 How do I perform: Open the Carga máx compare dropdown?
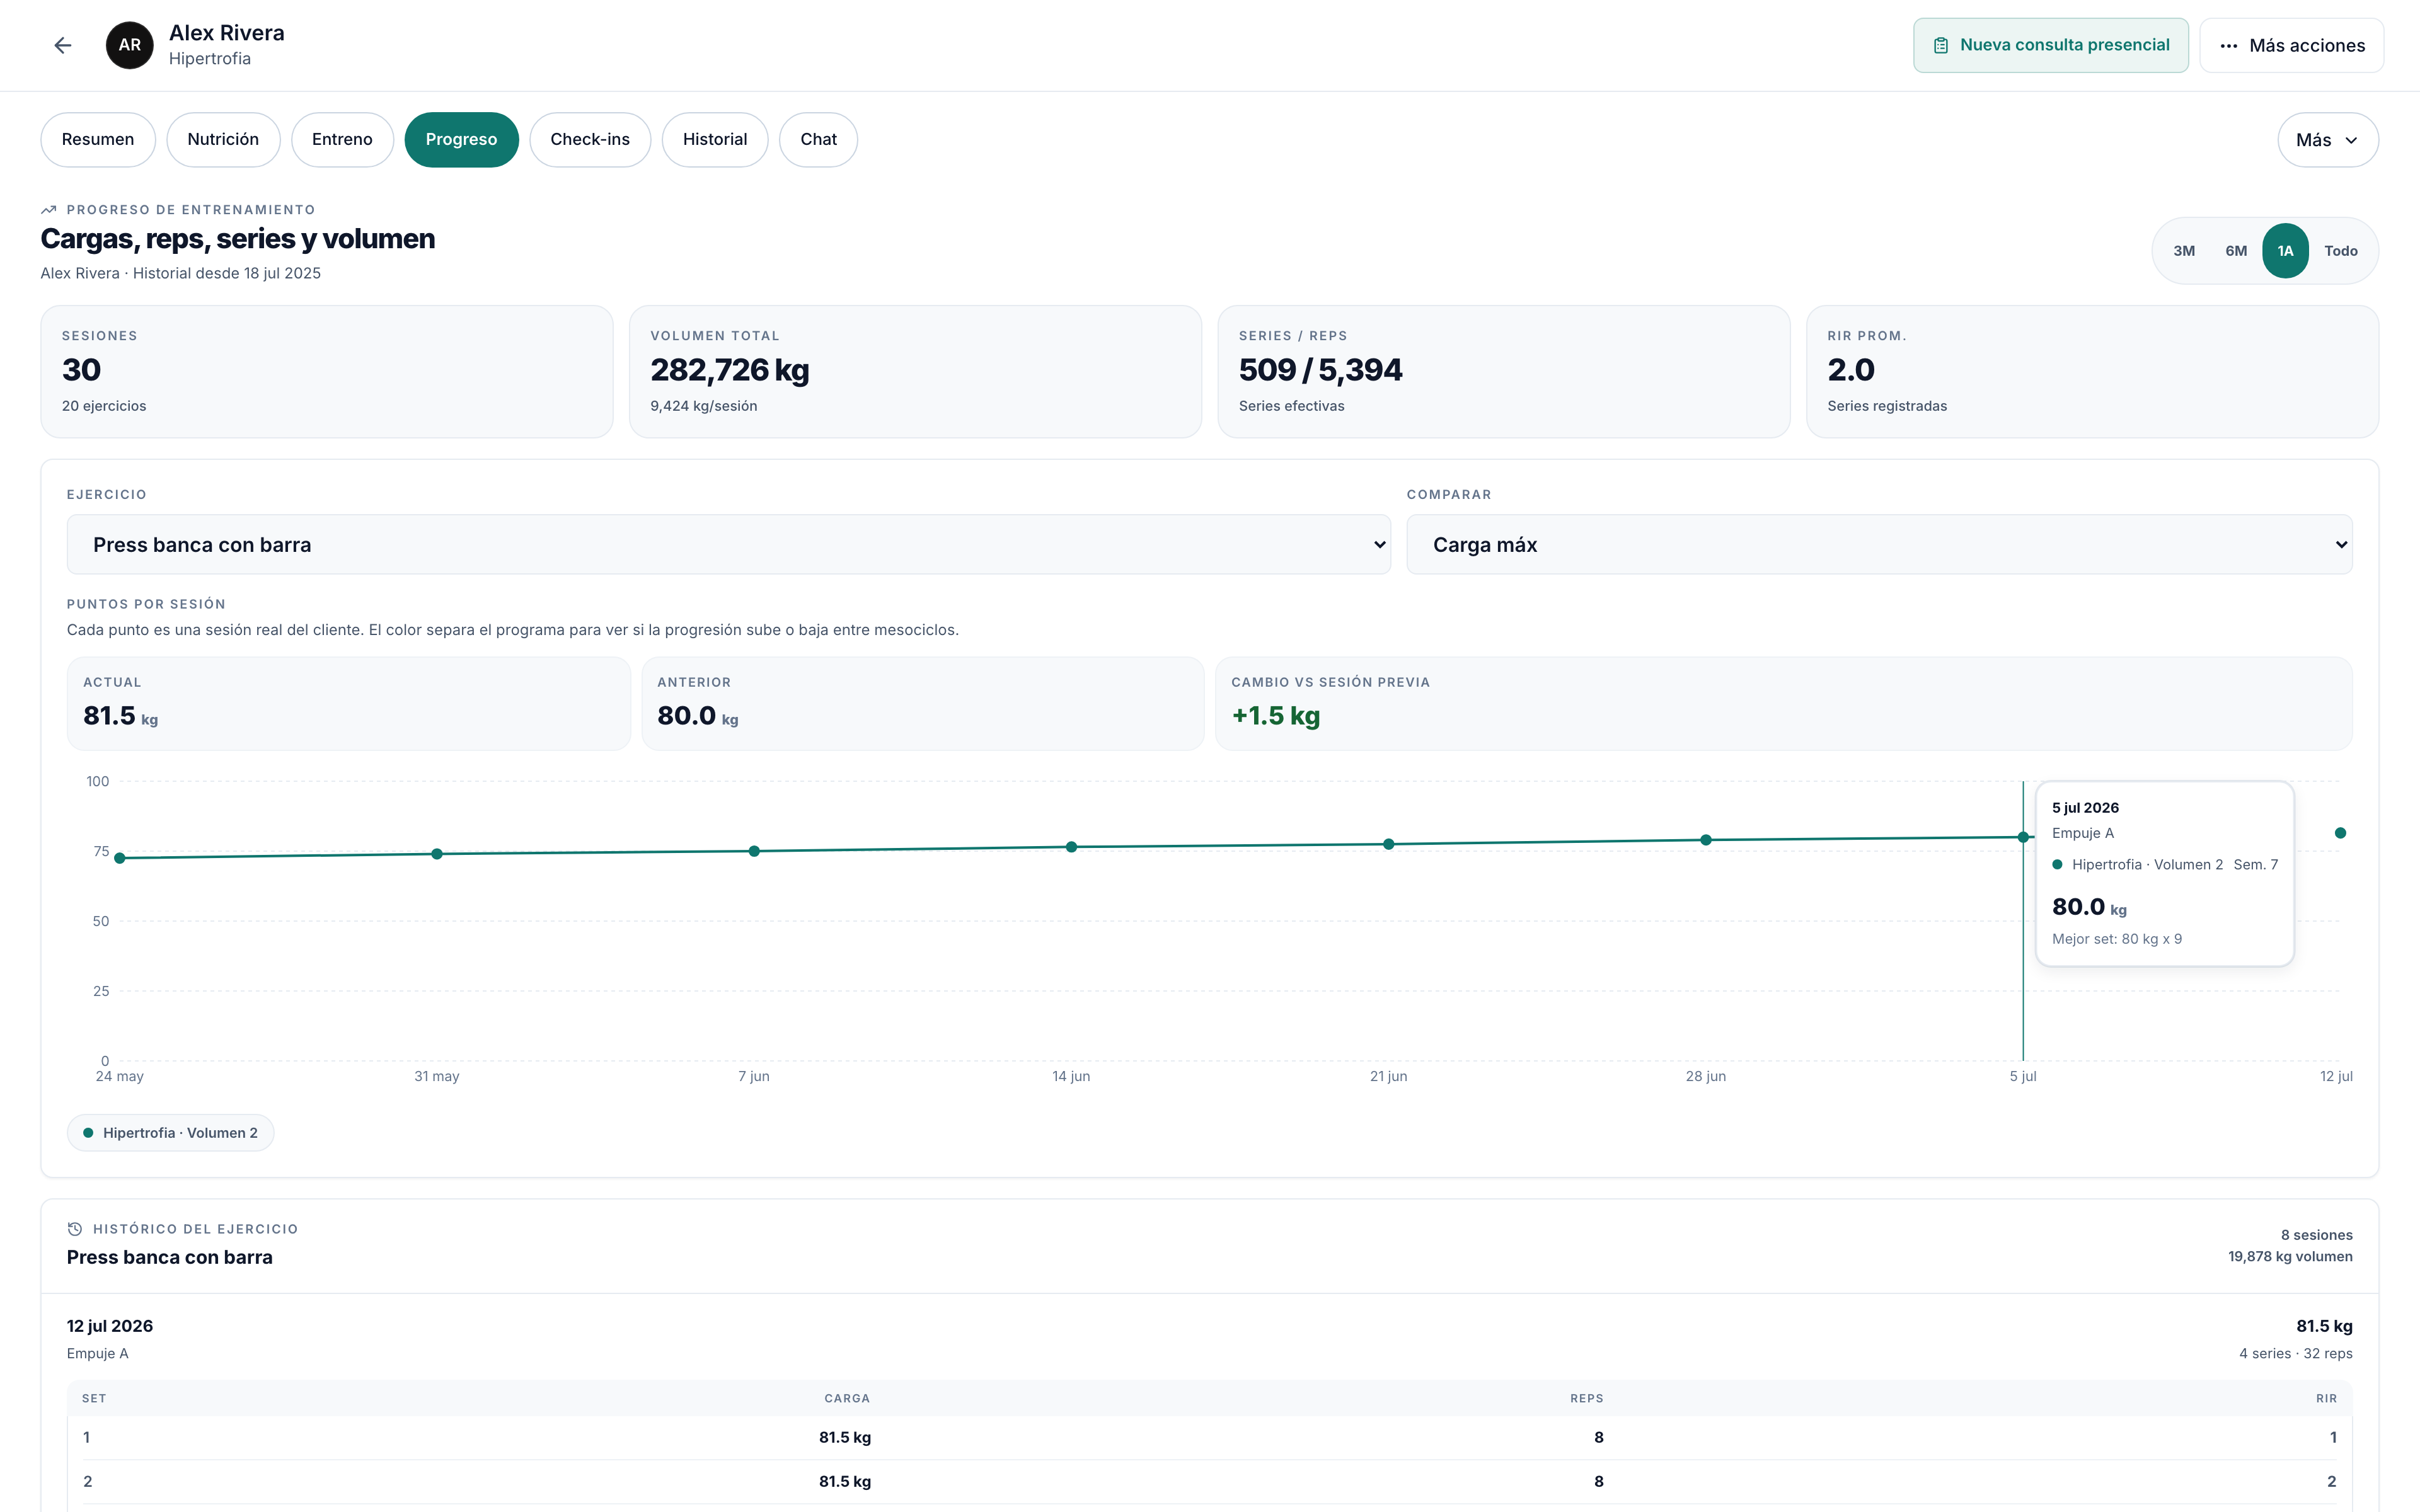click(x=1879, y=545)
